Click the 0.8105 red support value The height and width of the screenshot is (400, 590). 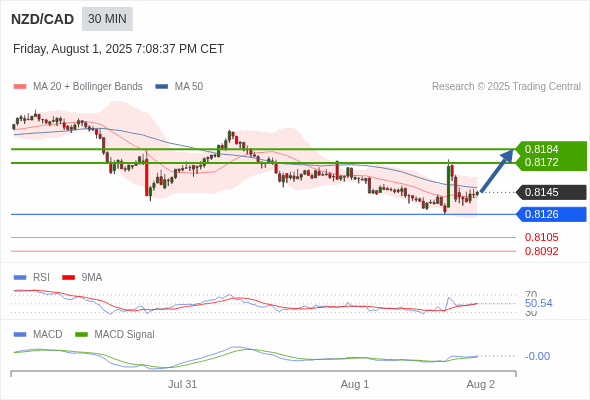click(541, 237)
